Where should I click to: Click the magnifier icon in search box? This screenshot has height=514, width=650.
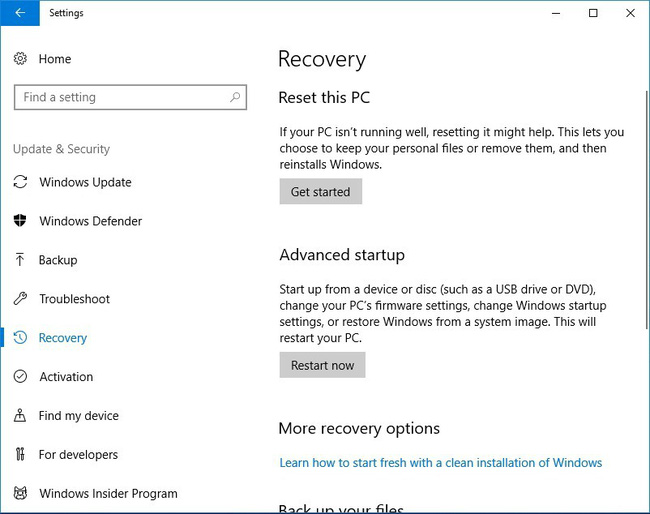click(x=235, y=97)
